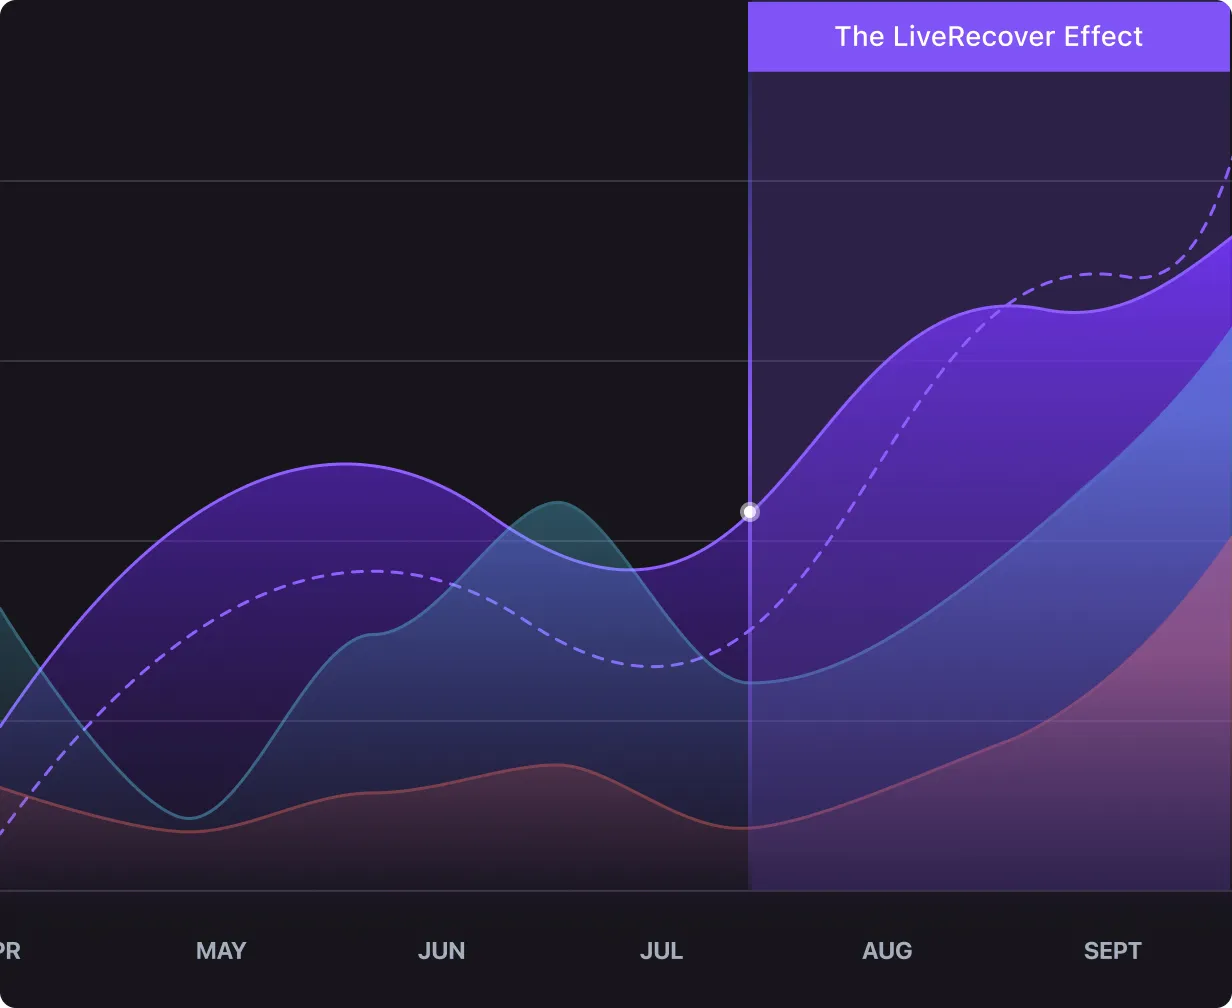Select the JUL label on the timeline

[x=662, y=951]
